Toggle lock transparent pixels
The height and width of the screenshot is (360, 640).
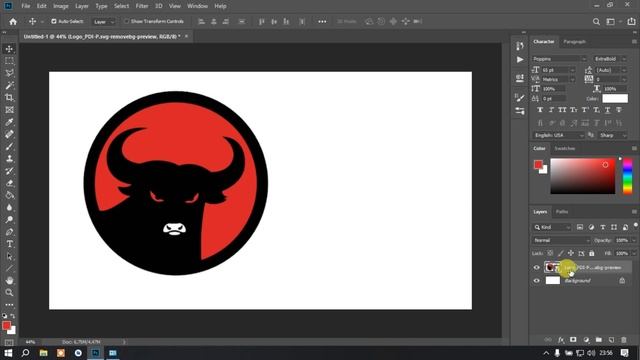[x=550, y=253]
